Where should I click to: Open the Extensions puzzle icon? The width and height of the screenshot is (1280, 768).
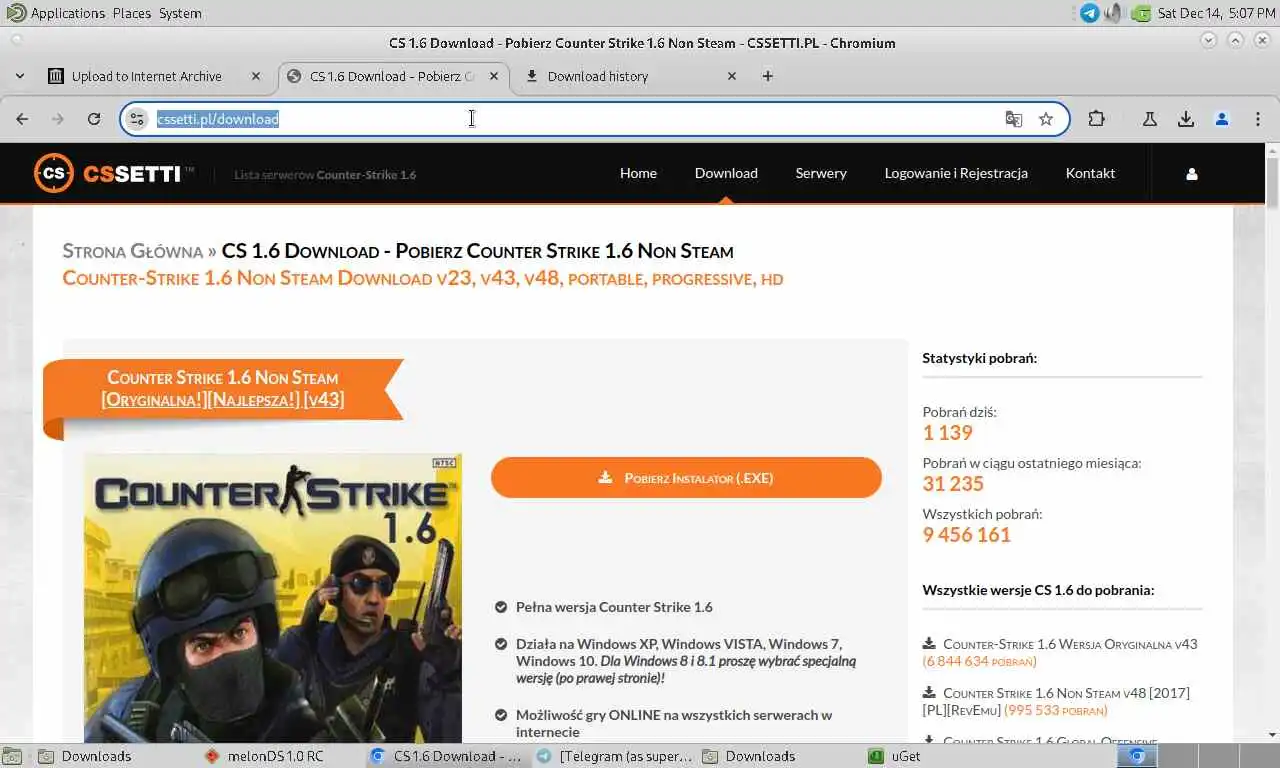[x=1096, y=119]
